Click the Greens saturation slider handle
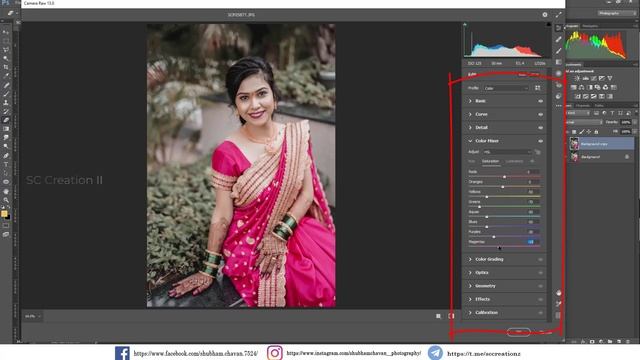640x360 pixels. click(x=480, y=207)
